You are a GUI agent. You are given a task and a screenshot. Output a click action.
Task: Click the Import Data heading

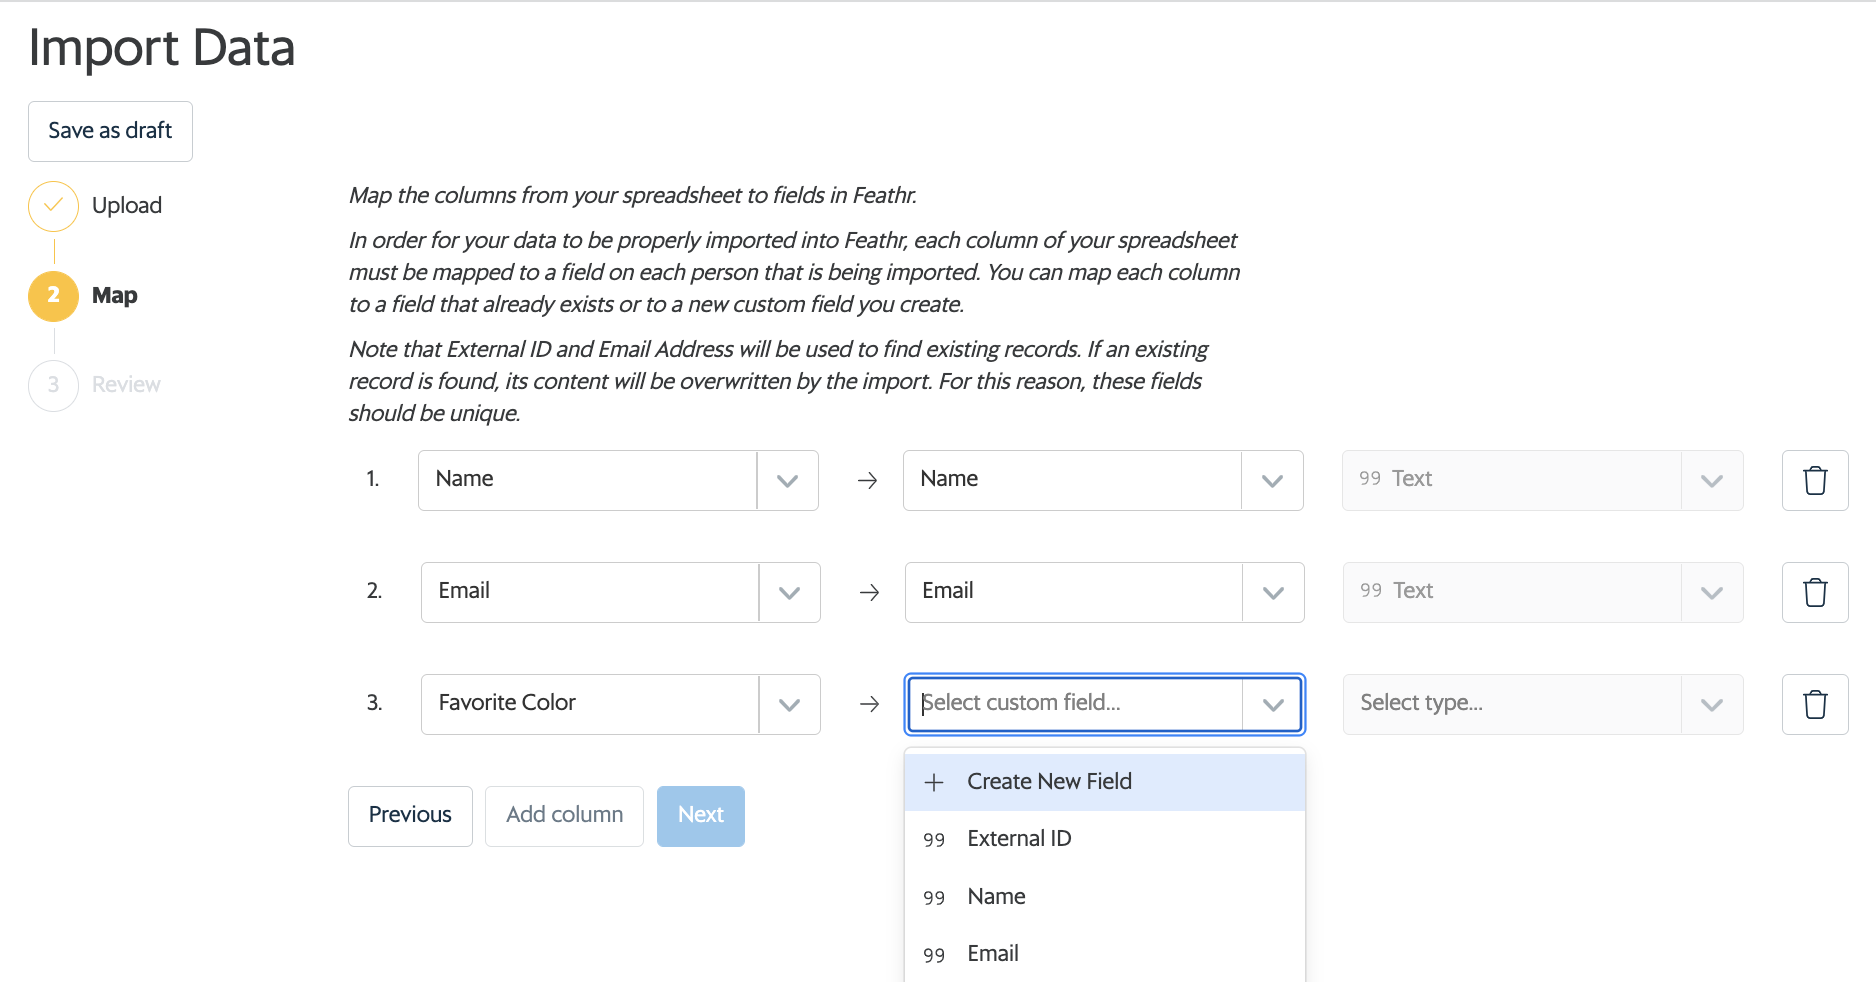pyautogui.click(x=162, y=48)
